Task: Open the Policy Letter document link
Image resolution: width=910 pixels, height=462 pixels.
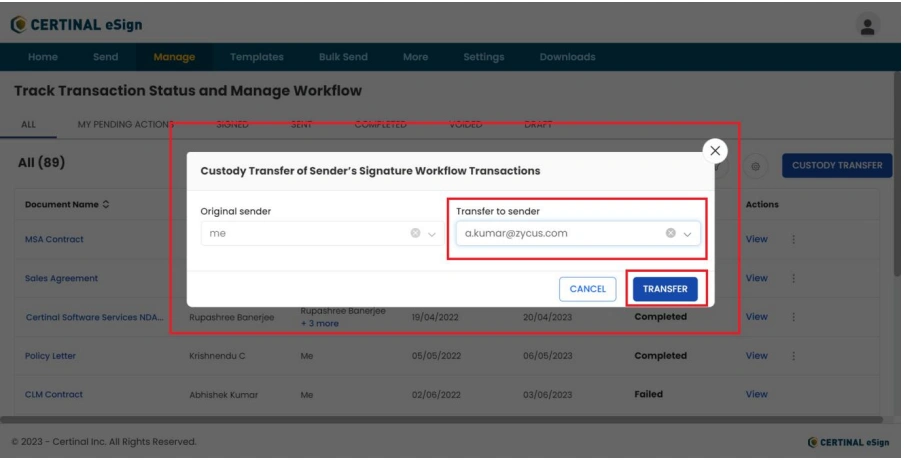Action: click(50, 356)
